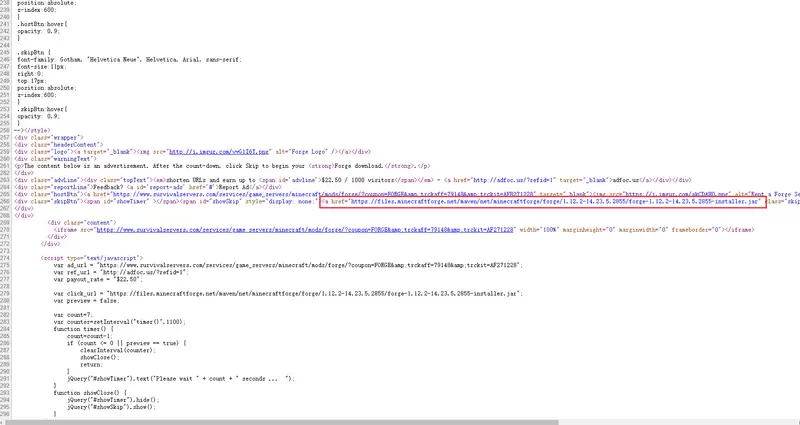Click the "var click_url" line

click(288, 294)
